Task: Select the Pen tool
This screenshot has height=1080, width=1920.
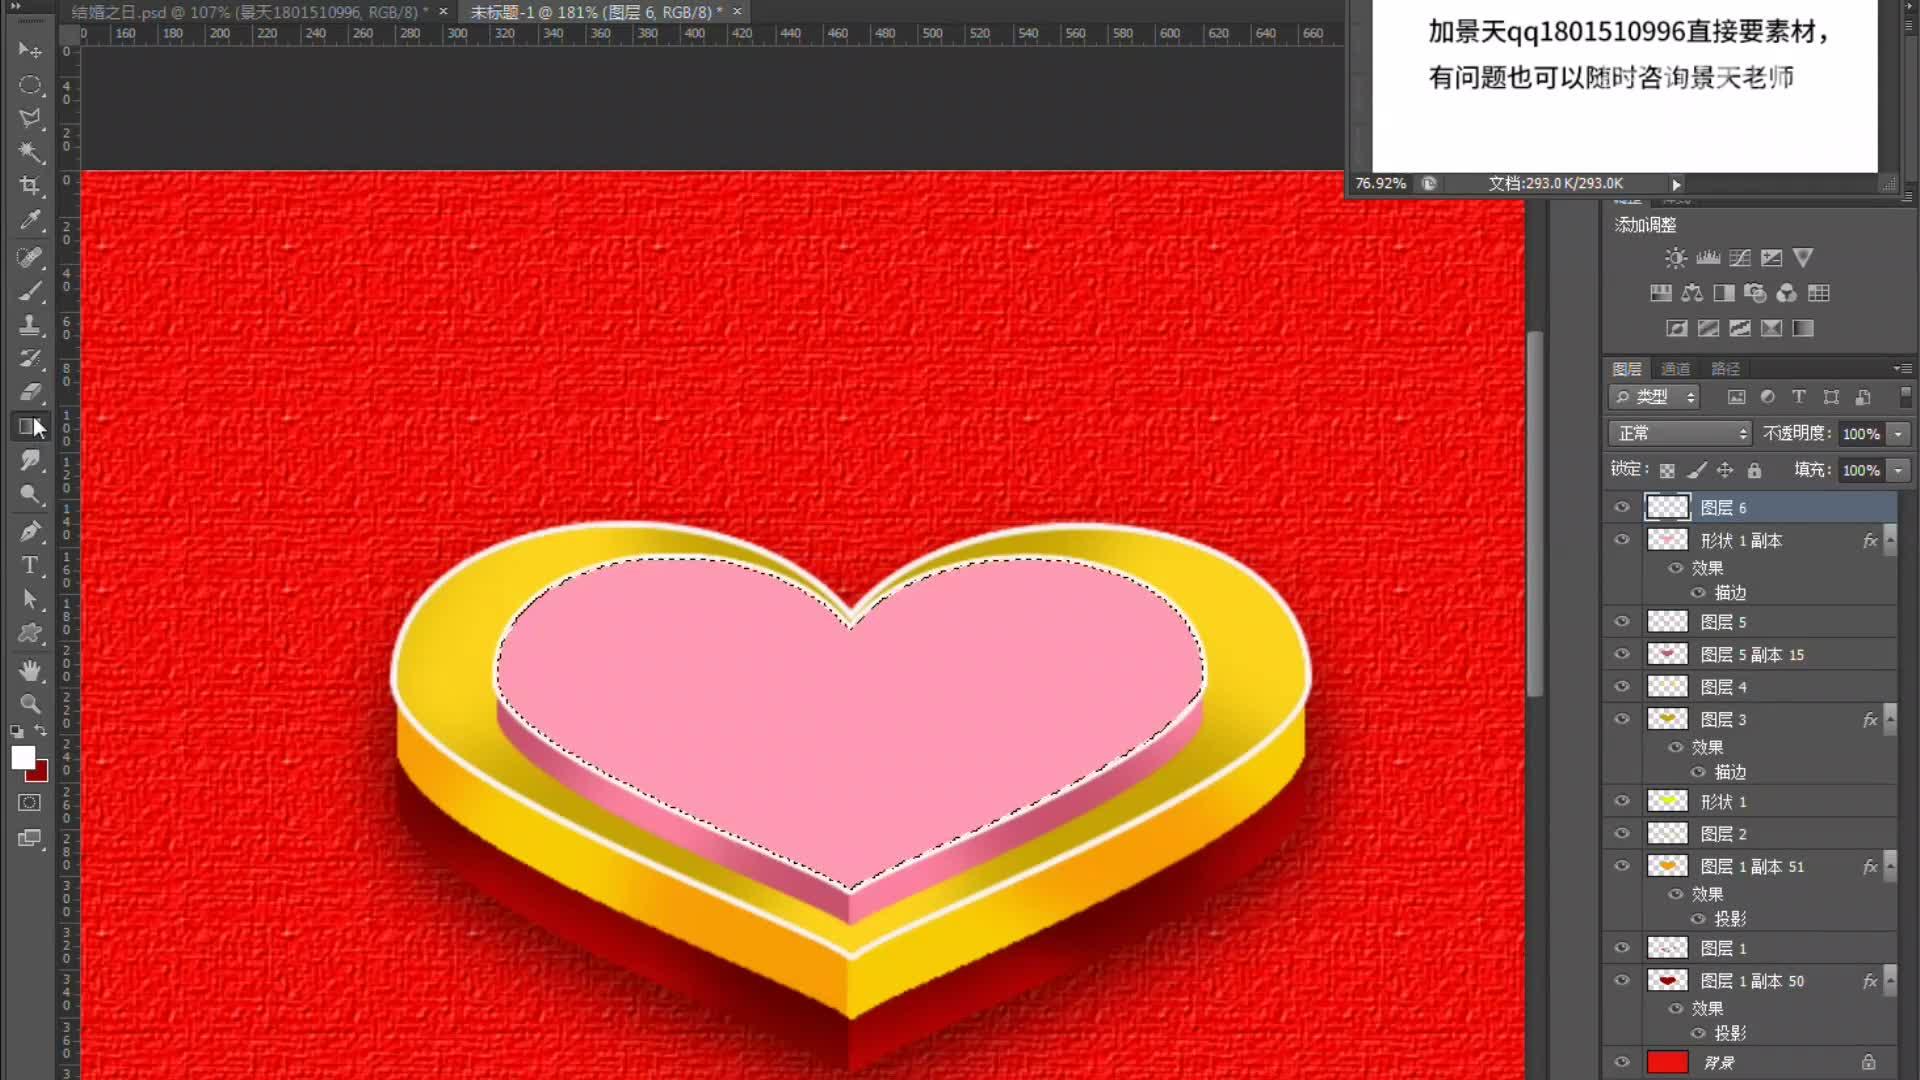Action: [x=30, y=531]
